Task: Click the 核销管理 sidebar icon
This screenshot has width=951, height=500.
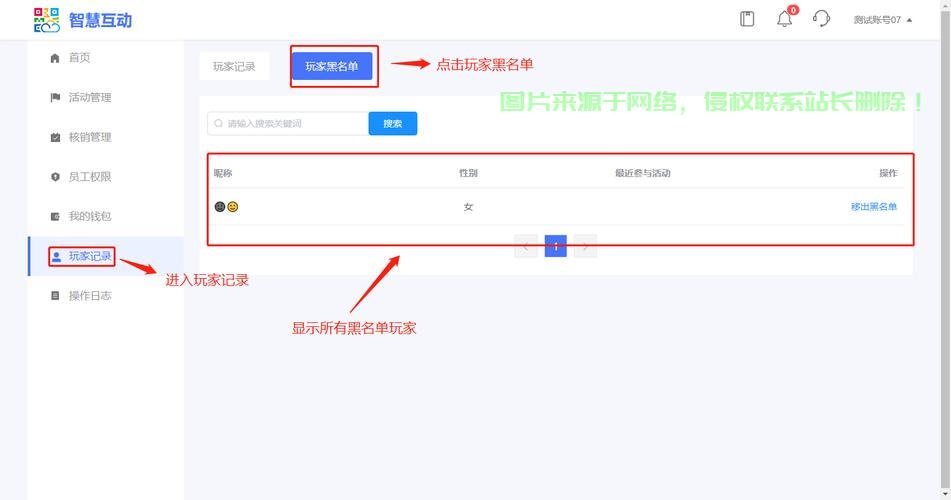Action: [x=55, y=137]
